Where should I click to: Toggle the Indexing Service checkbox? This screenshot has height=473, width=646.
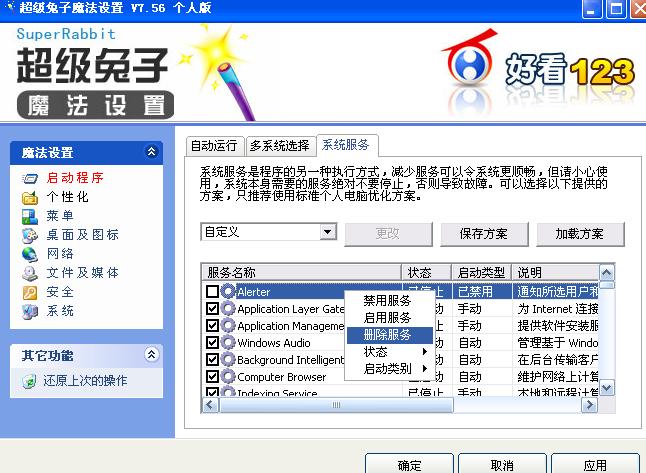[212, 392]
